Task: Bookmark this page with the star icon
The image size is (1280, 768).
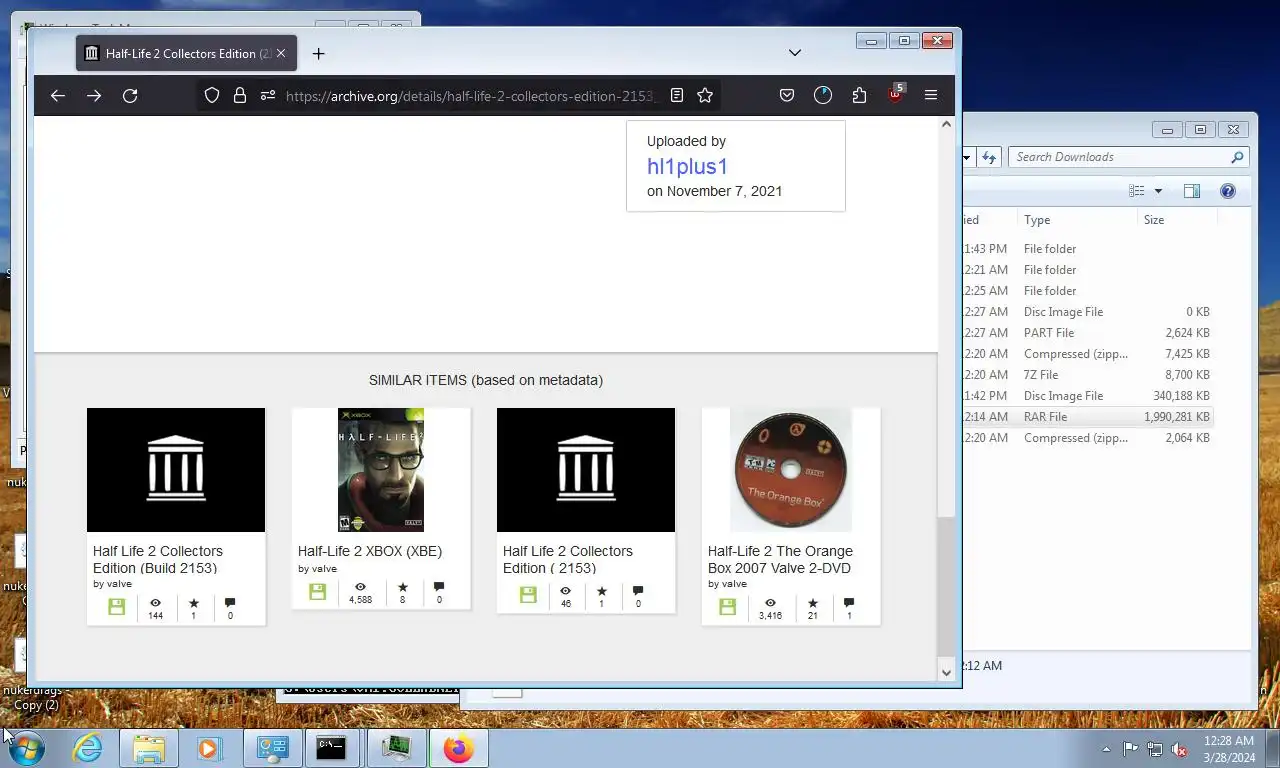Action: pos(705,95)
